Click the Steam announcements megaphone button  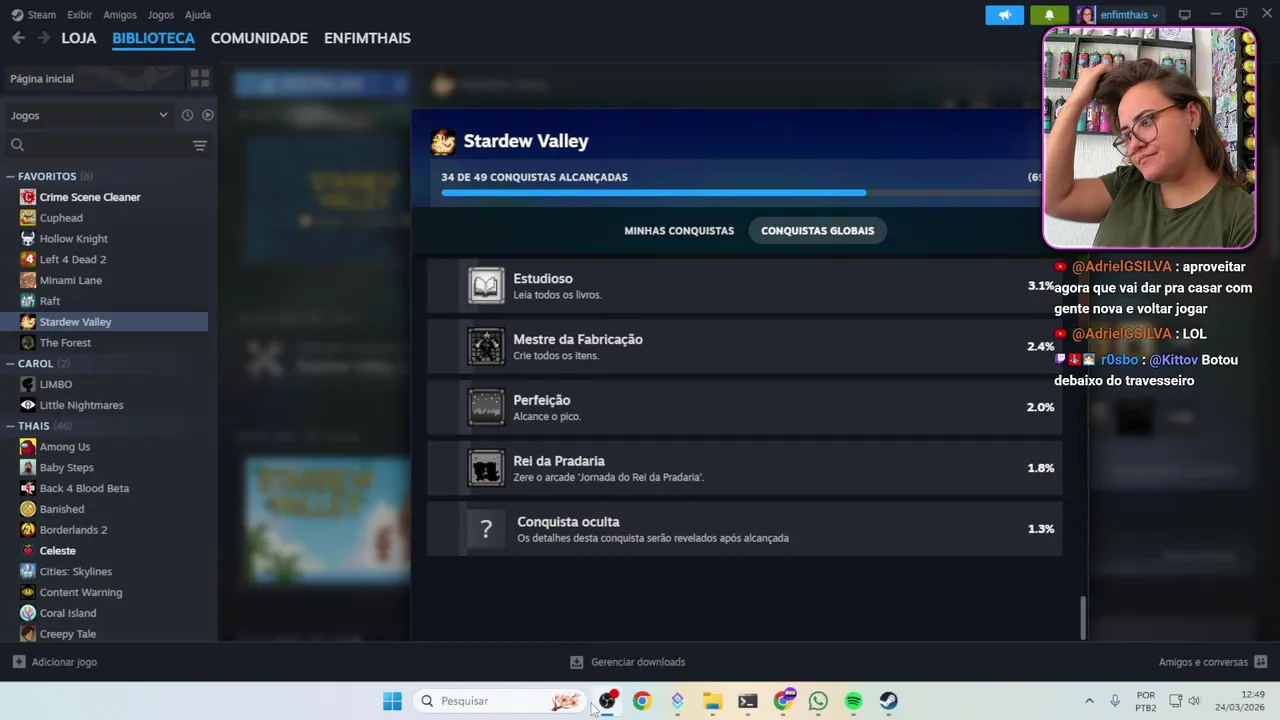click(1005, 15)
